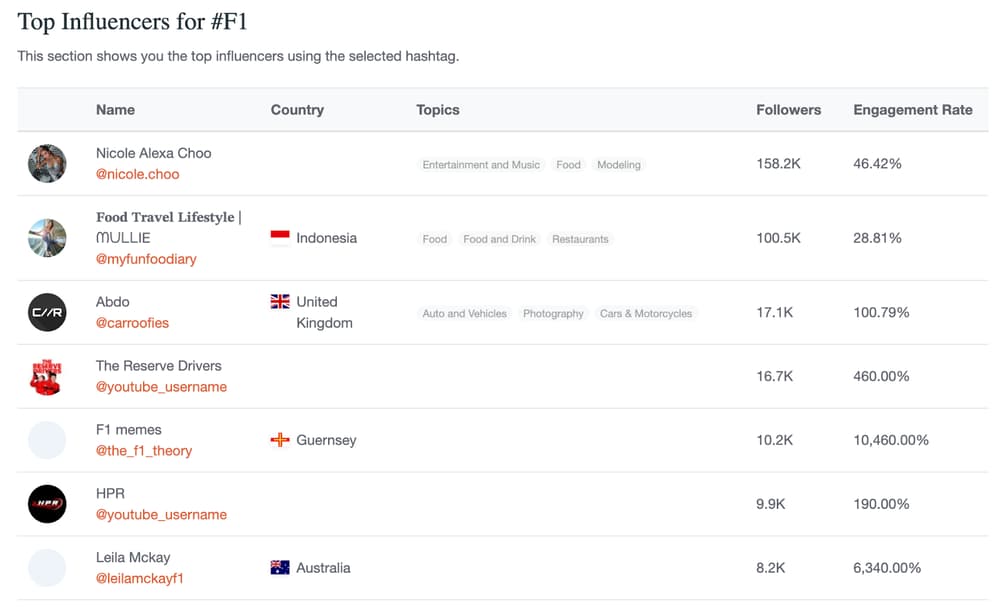Image resolution: width=1000 pixels, height=607 pixels.
Task: Select the HPR circular logo
Action: point(47,504)
